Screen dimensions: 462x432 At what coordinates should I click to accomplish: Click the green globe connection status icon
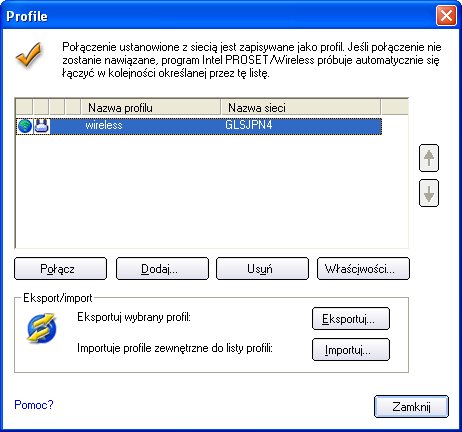pos(25,126)
